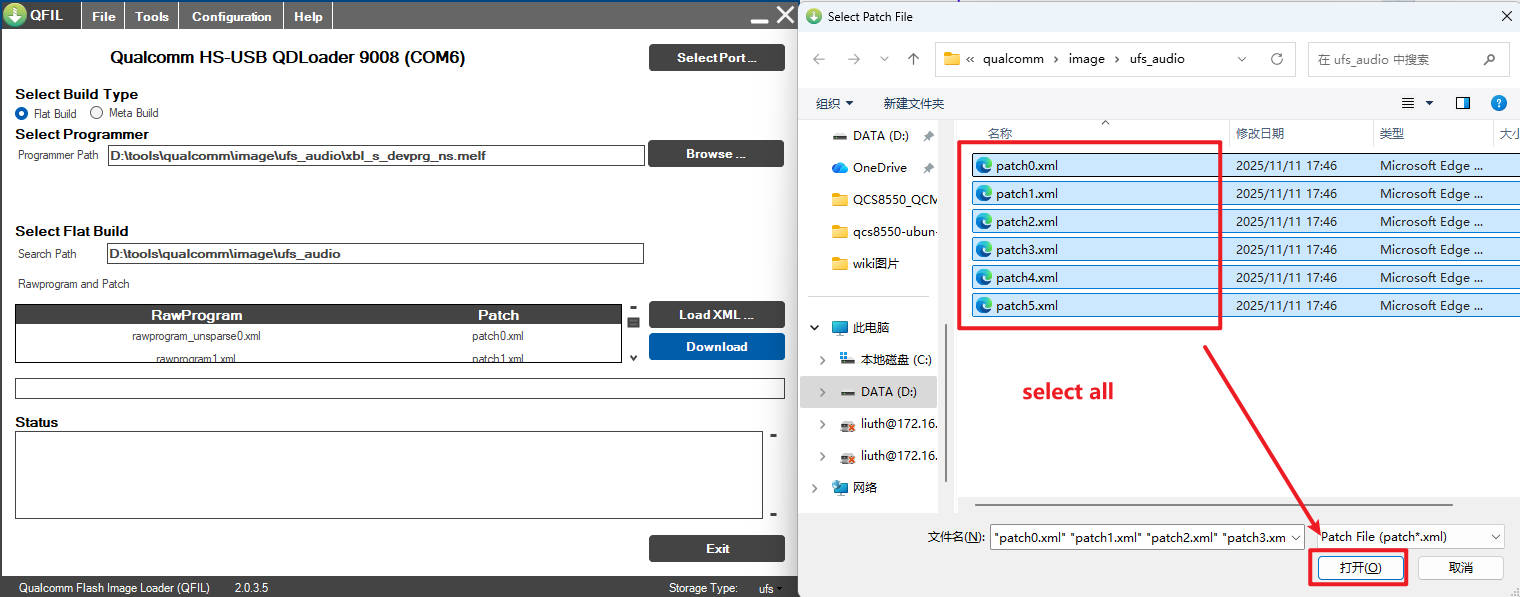This screenshot has width=1520, height=597.
Task: Click the blue Download button
Action: [716, 347]
